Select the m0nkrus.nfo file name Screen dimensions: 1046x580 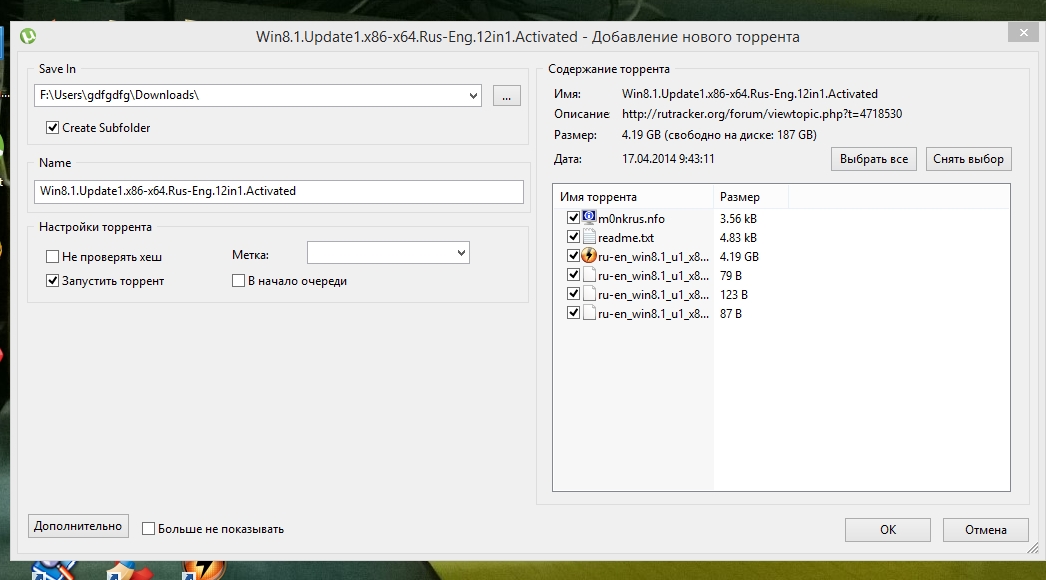coord(631,219)
